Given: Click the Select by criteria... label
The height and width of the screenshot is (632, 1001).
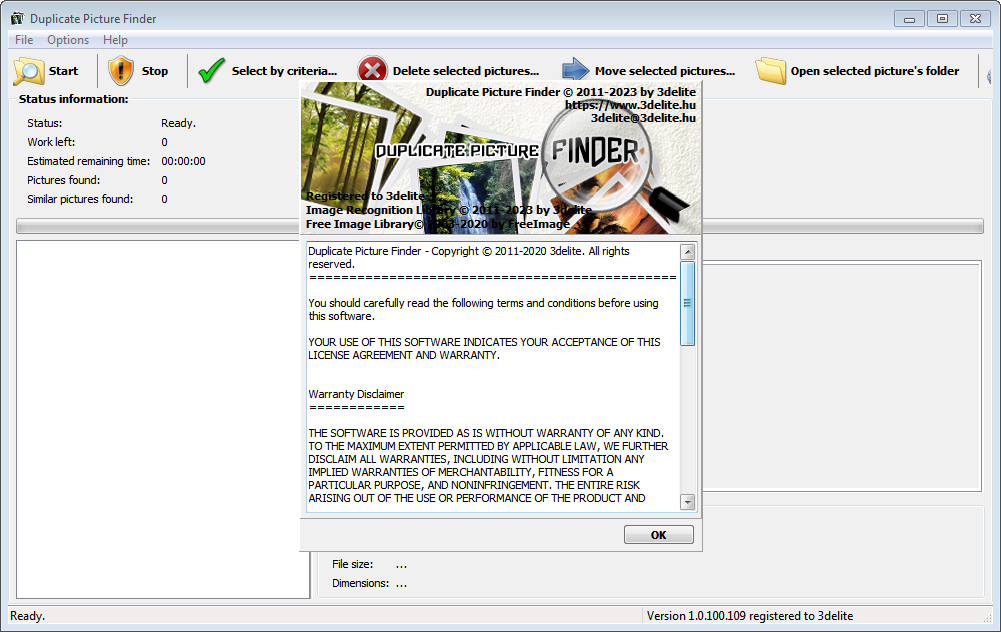Looking at the screenshot, I should click(x=284, y=71).
